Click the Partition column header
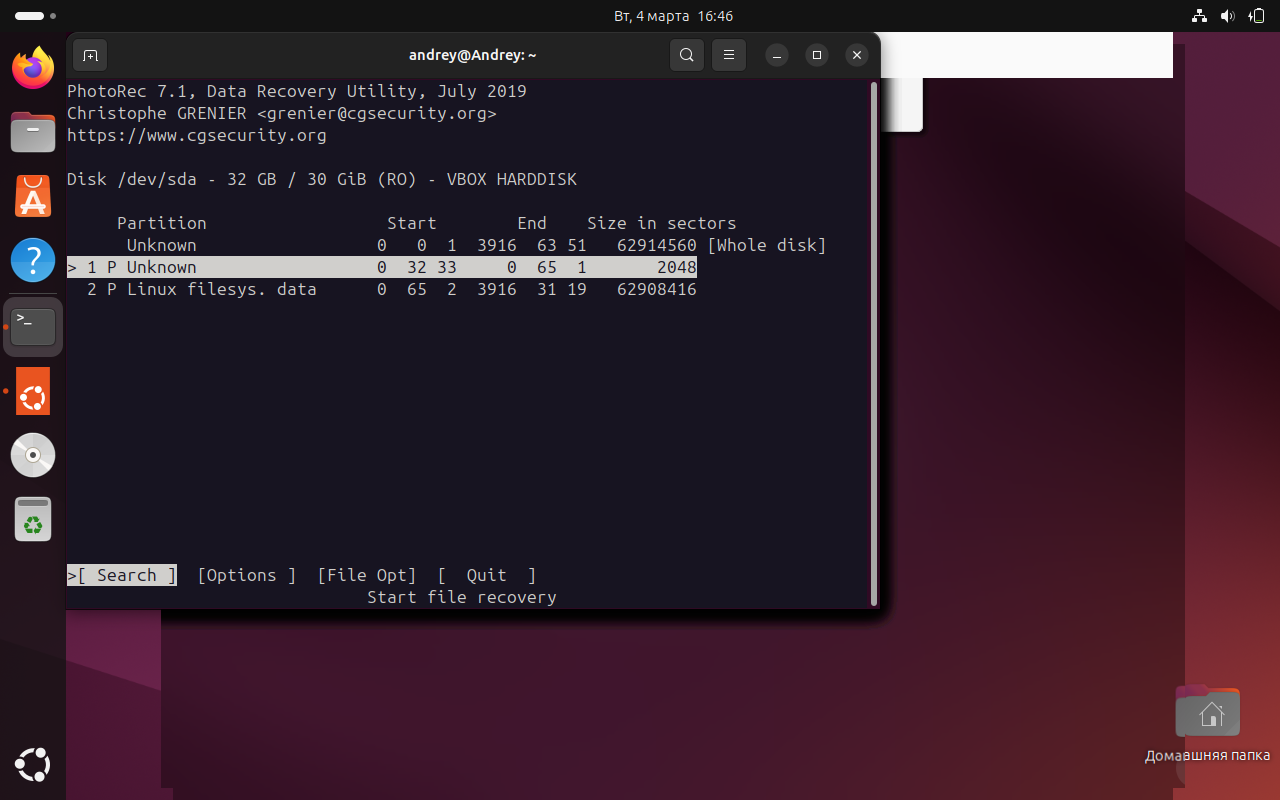This screenshot has width=1280, height=800. pos(162,223)
